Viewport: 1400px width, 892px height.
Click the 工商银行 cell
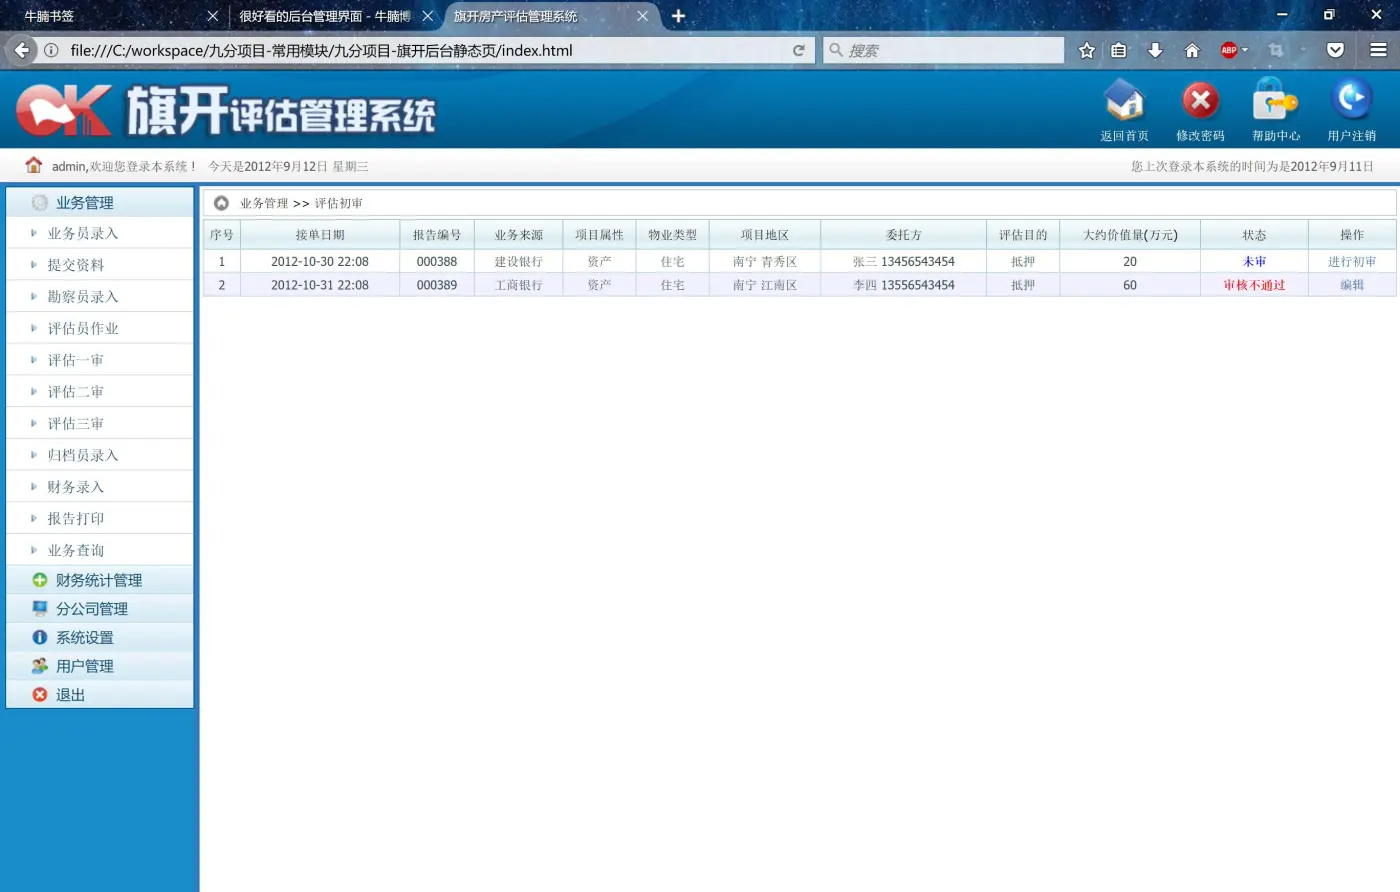click(x=519, y=285)
